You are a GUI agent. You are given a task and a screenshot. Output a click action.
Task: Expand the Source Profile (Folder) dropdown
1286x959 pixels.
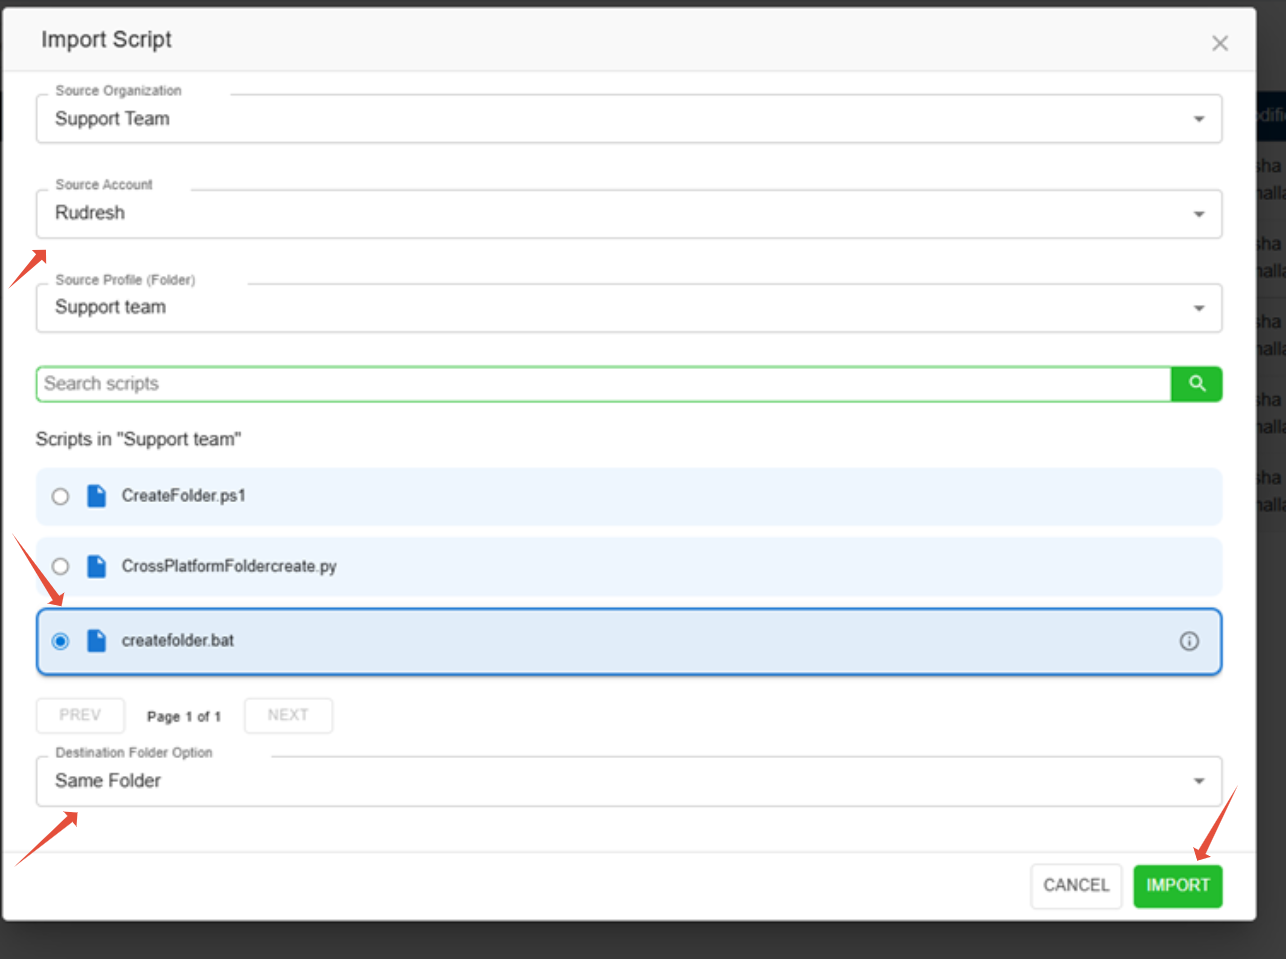pos(1198,308)
